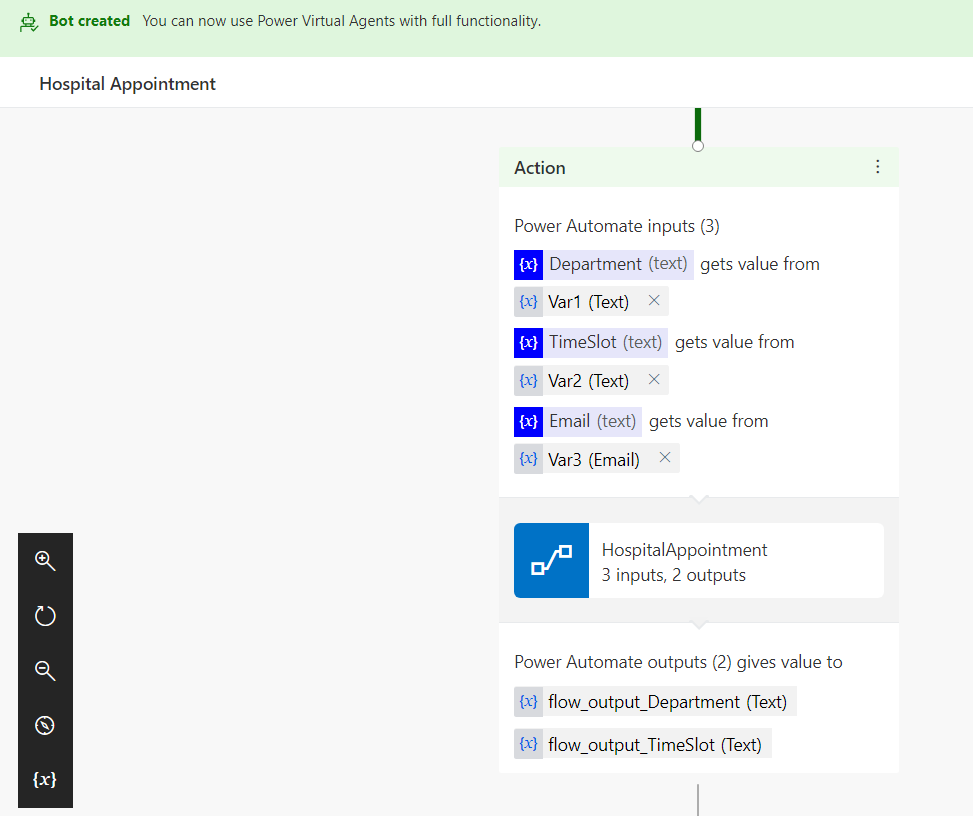
Task: Click the Email input variable icon
Action: tap(529, 422)
